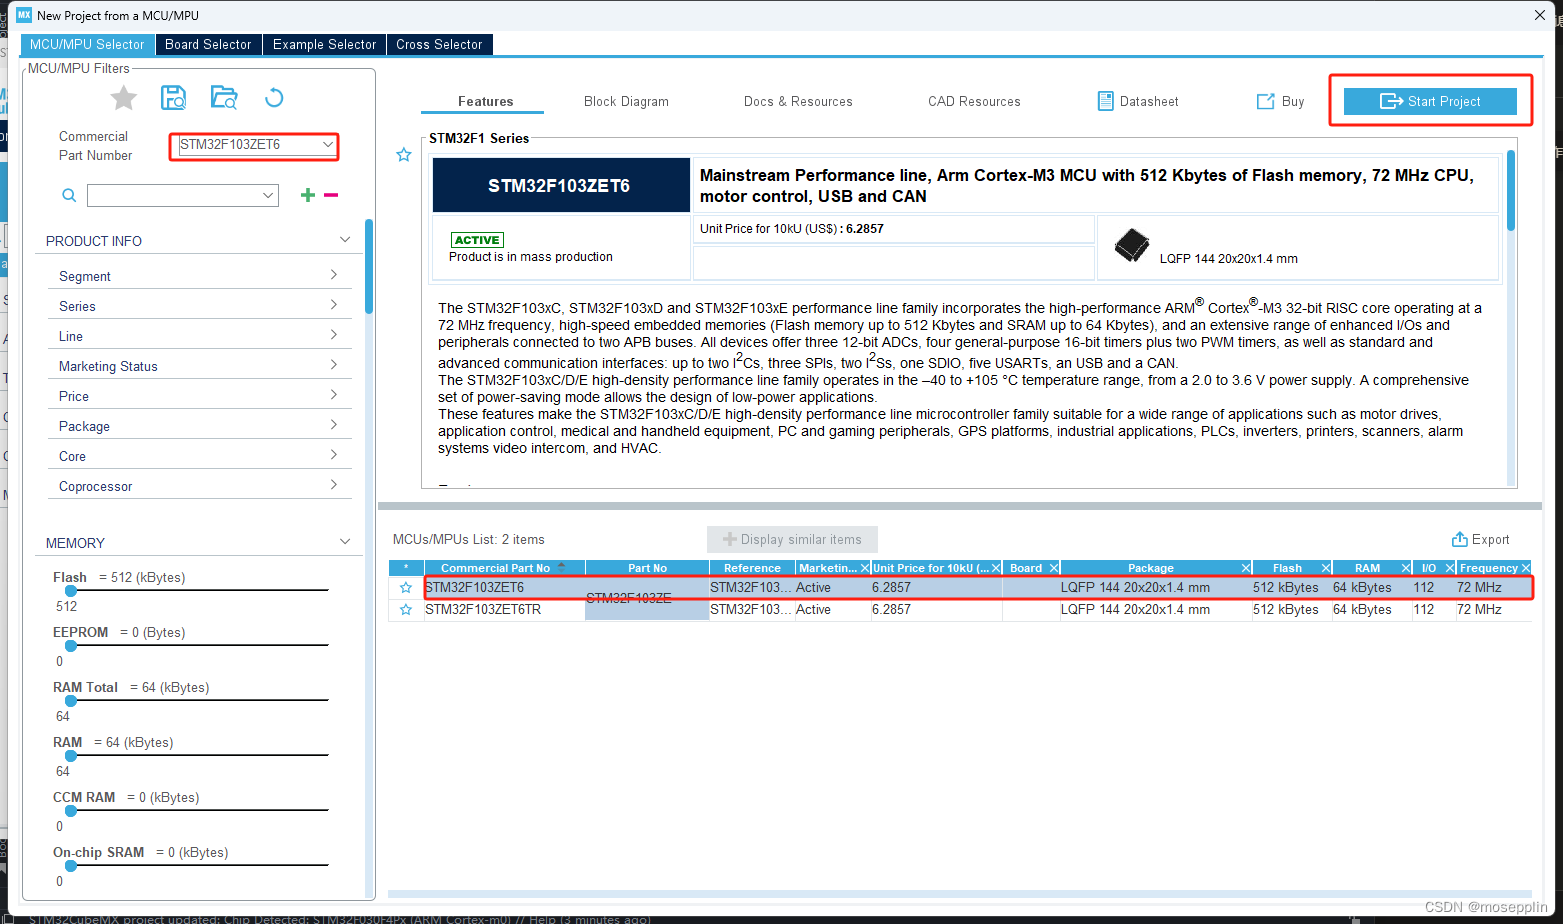
Task: Remove the Unit Price column via its X
Action: 996,568
